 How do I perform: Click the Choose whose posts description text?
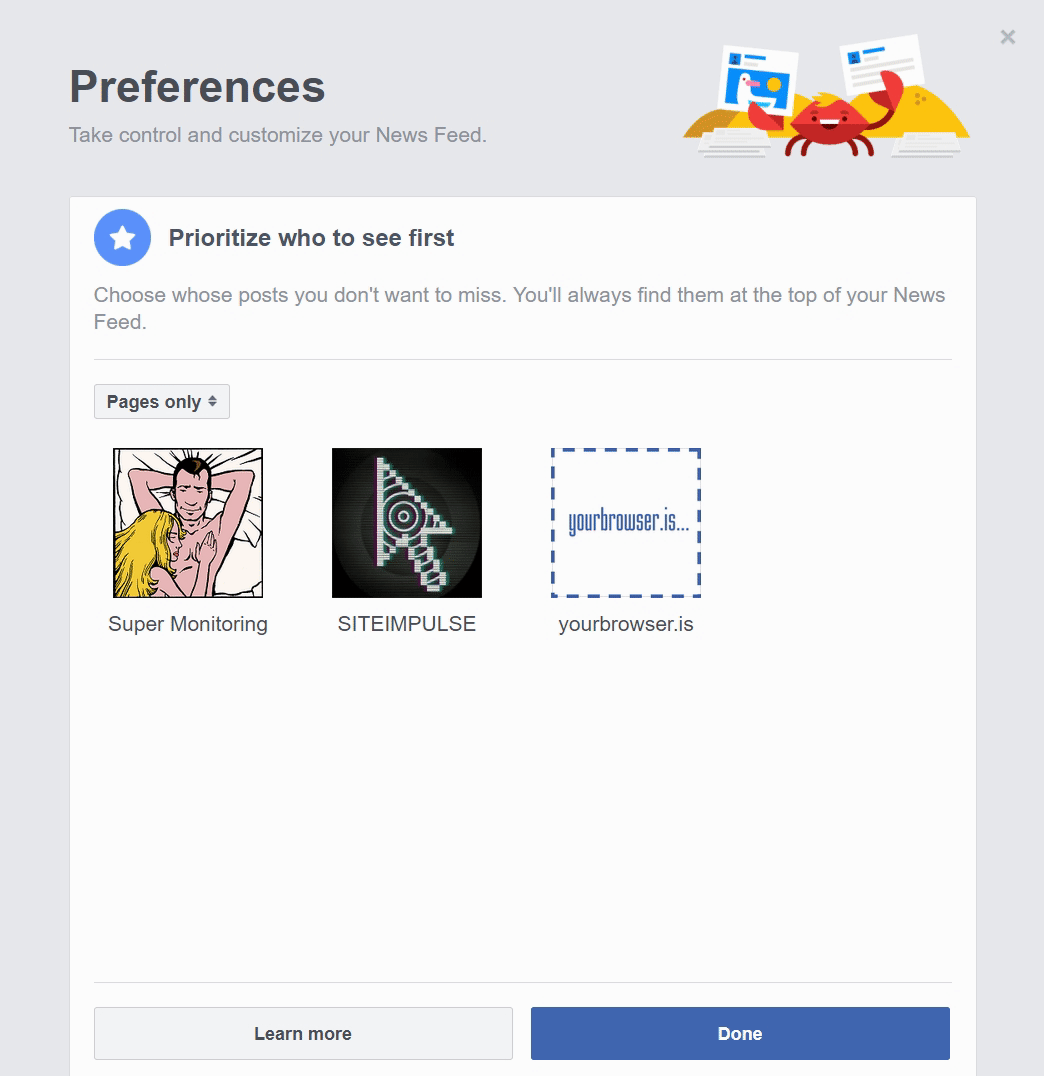520,308
